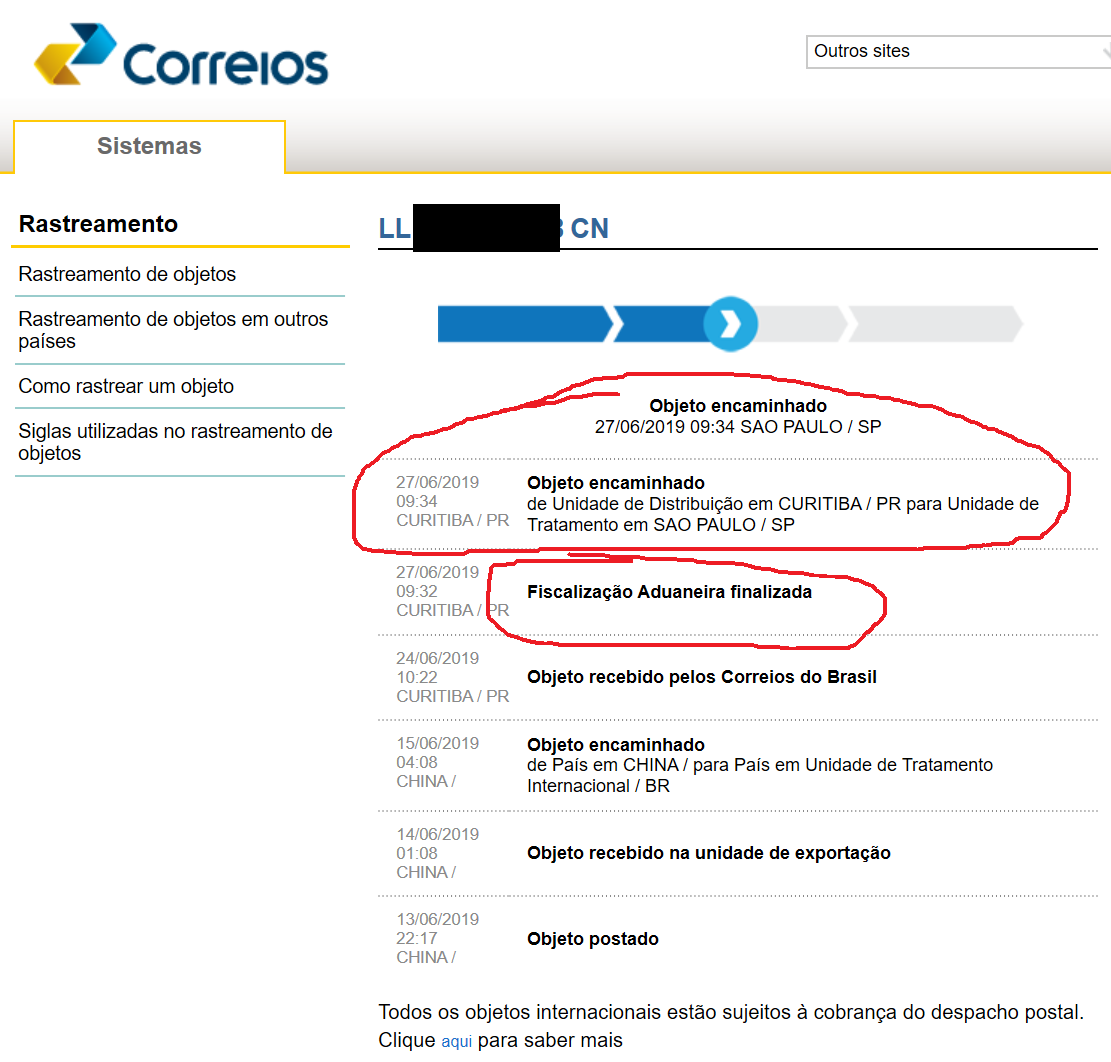
Task: Click the circular chevron progress marker
Action: pos(731,324)
